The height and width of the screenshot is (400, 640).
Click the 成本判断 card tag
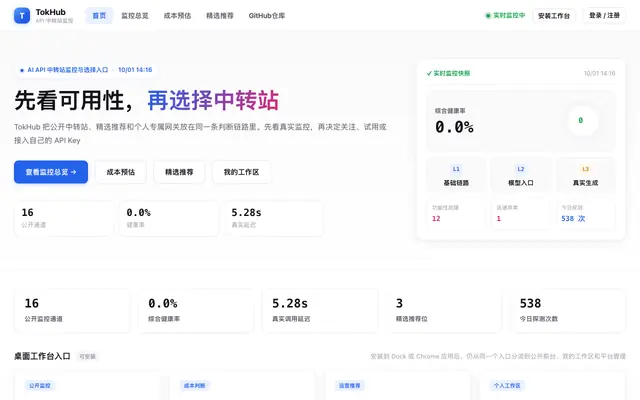pos(194,385)
